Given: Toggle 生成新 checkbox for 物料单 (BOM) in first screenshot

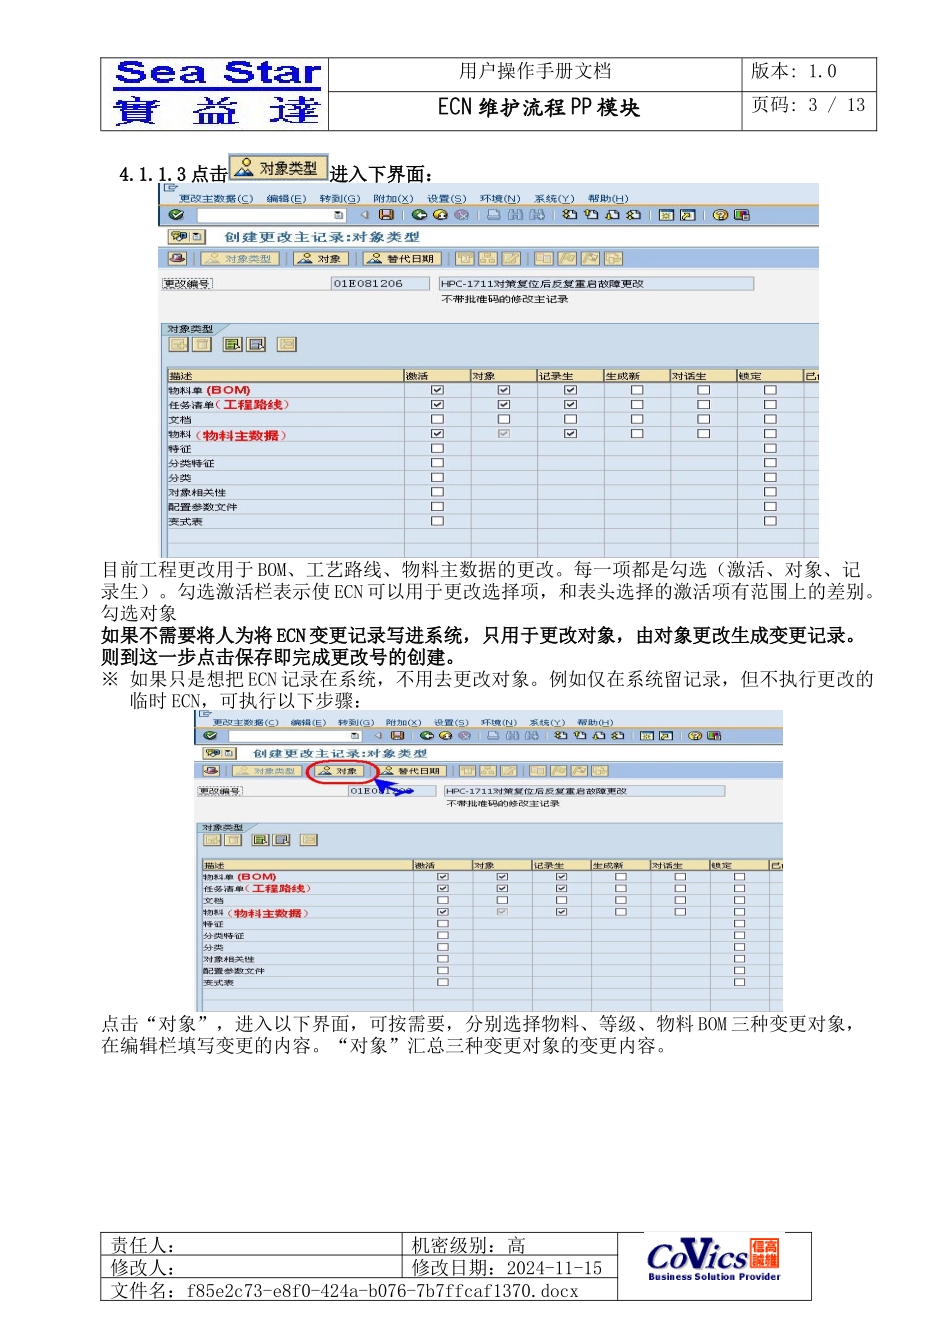Looking at the screenshot, I should [x=637, y=390].
